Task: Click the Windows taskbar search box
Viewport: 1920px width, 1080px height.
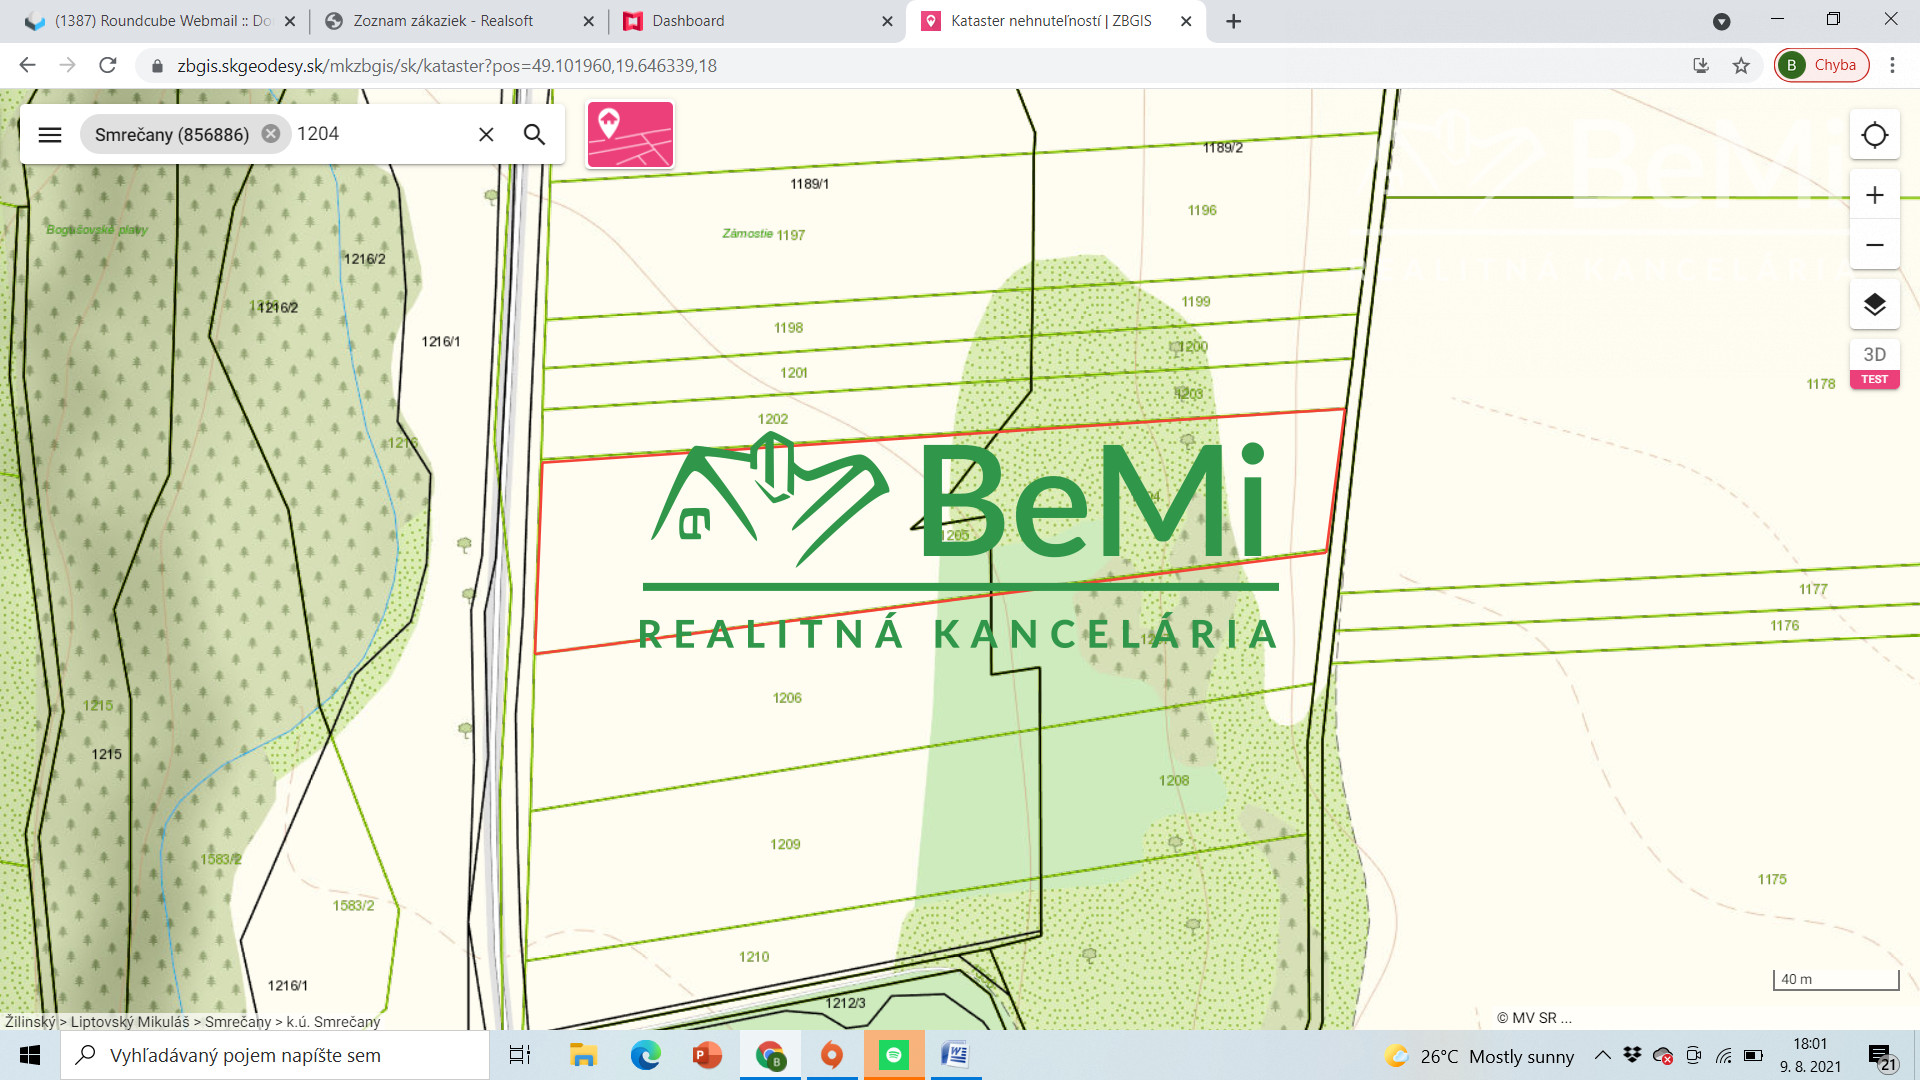Action: pos(275,1055)
